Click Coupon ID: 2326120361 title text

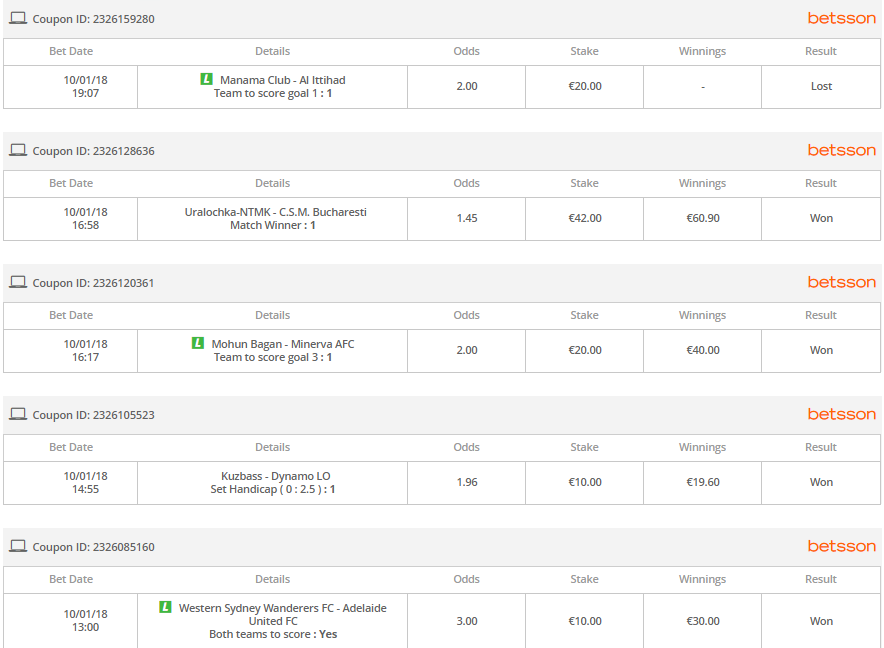point(93,283)
